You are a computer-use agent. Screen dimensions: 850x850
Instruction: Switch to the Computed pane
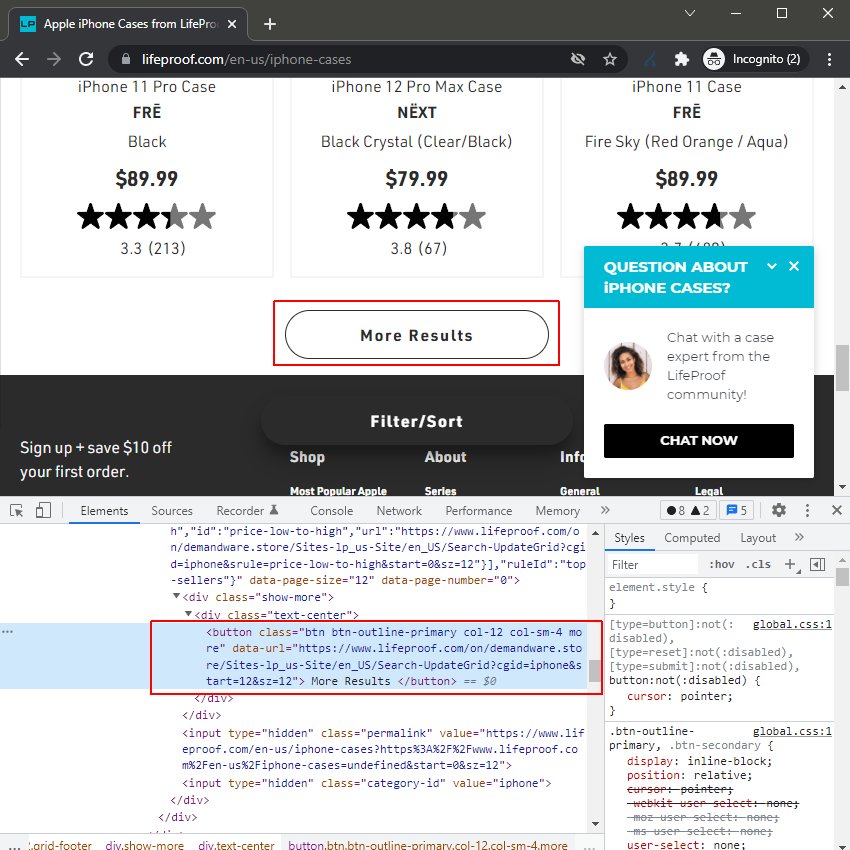[x=692, y=538]
